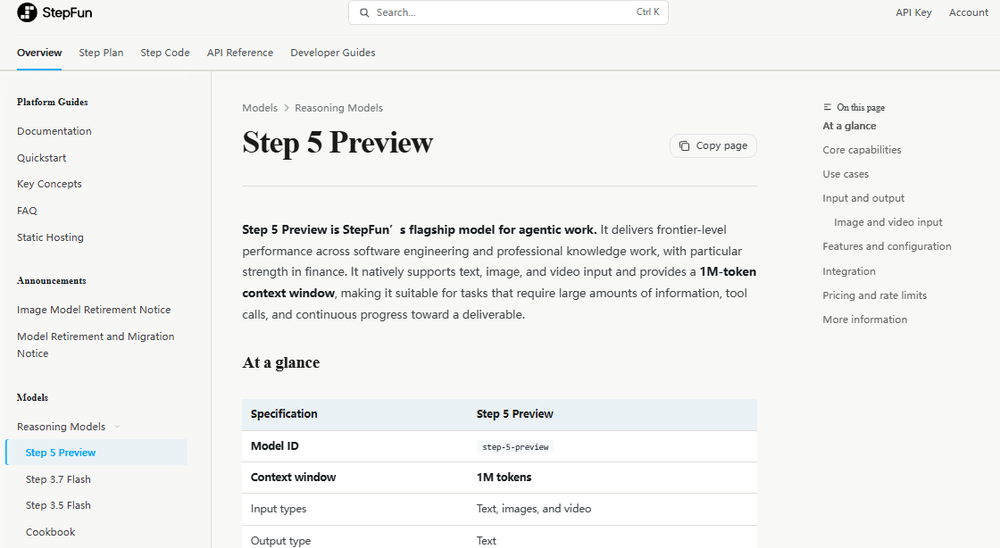Open the Cookbook sidebar item
1000x548 pixels.
(50, 532)
